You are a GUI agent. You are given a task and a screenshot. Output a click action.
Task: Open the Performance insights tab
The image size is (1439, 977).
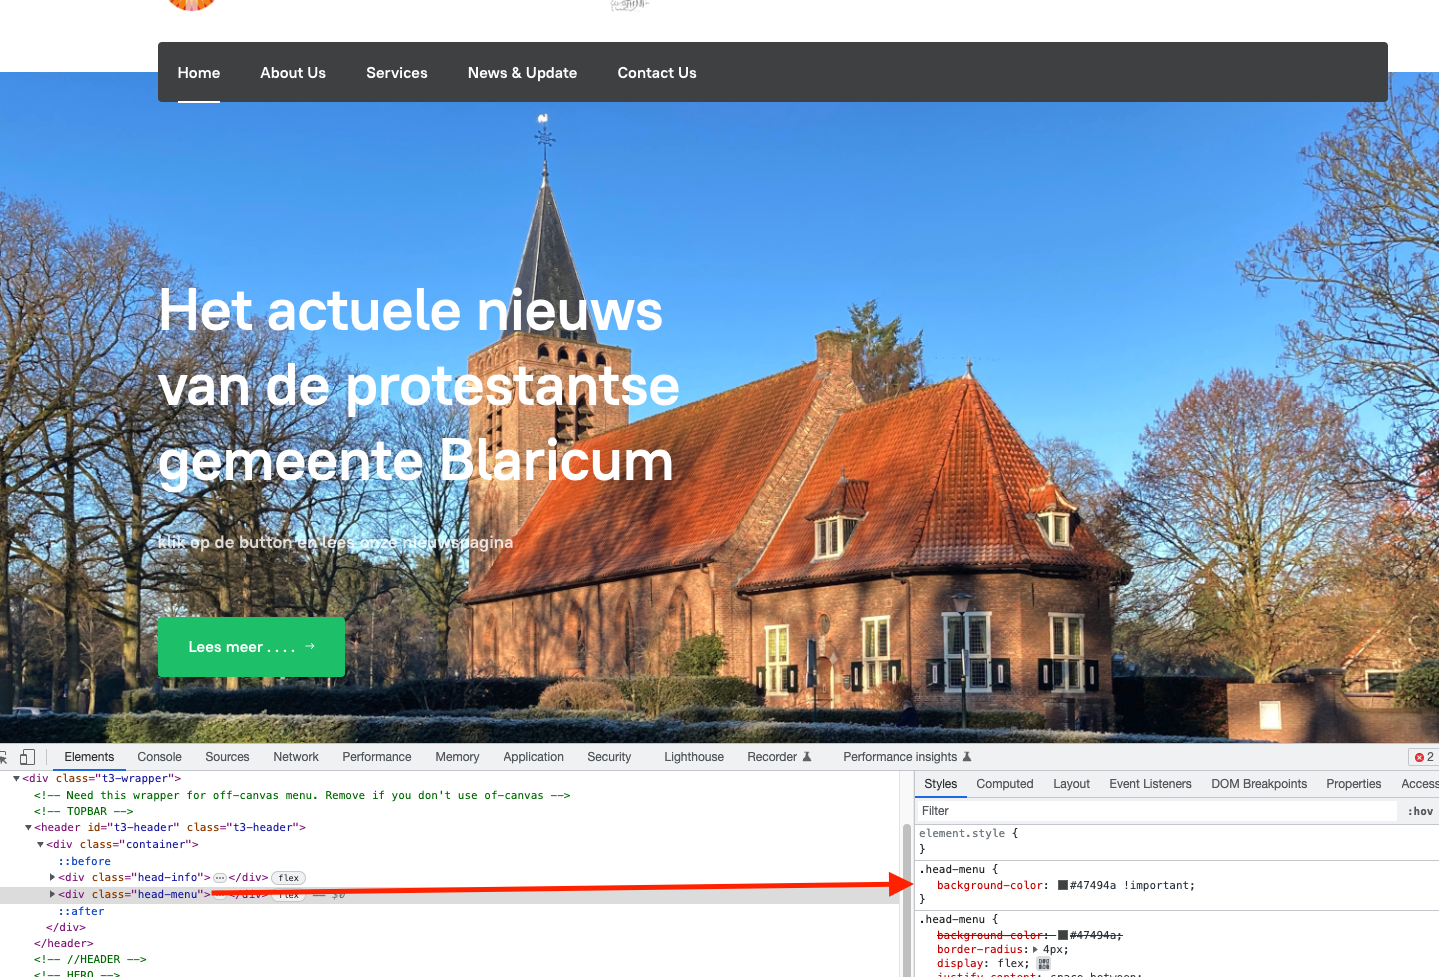coord(907,757)
